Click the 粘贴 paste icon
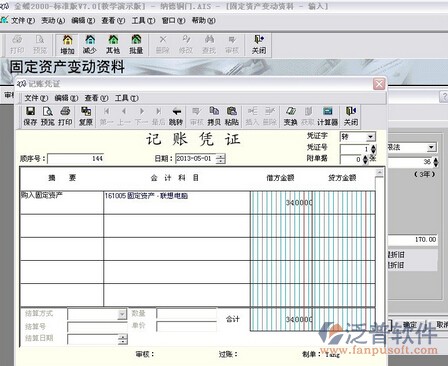The image size is (448, 366). 232,116
